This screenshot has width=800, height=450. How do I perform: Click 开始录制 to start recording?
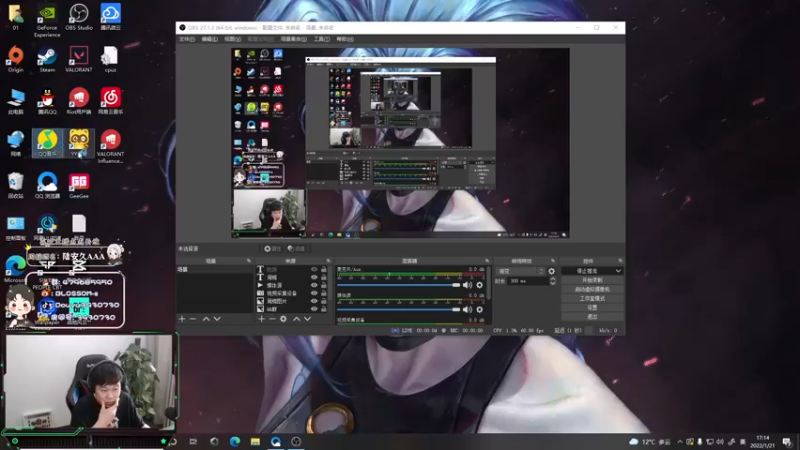592,280
